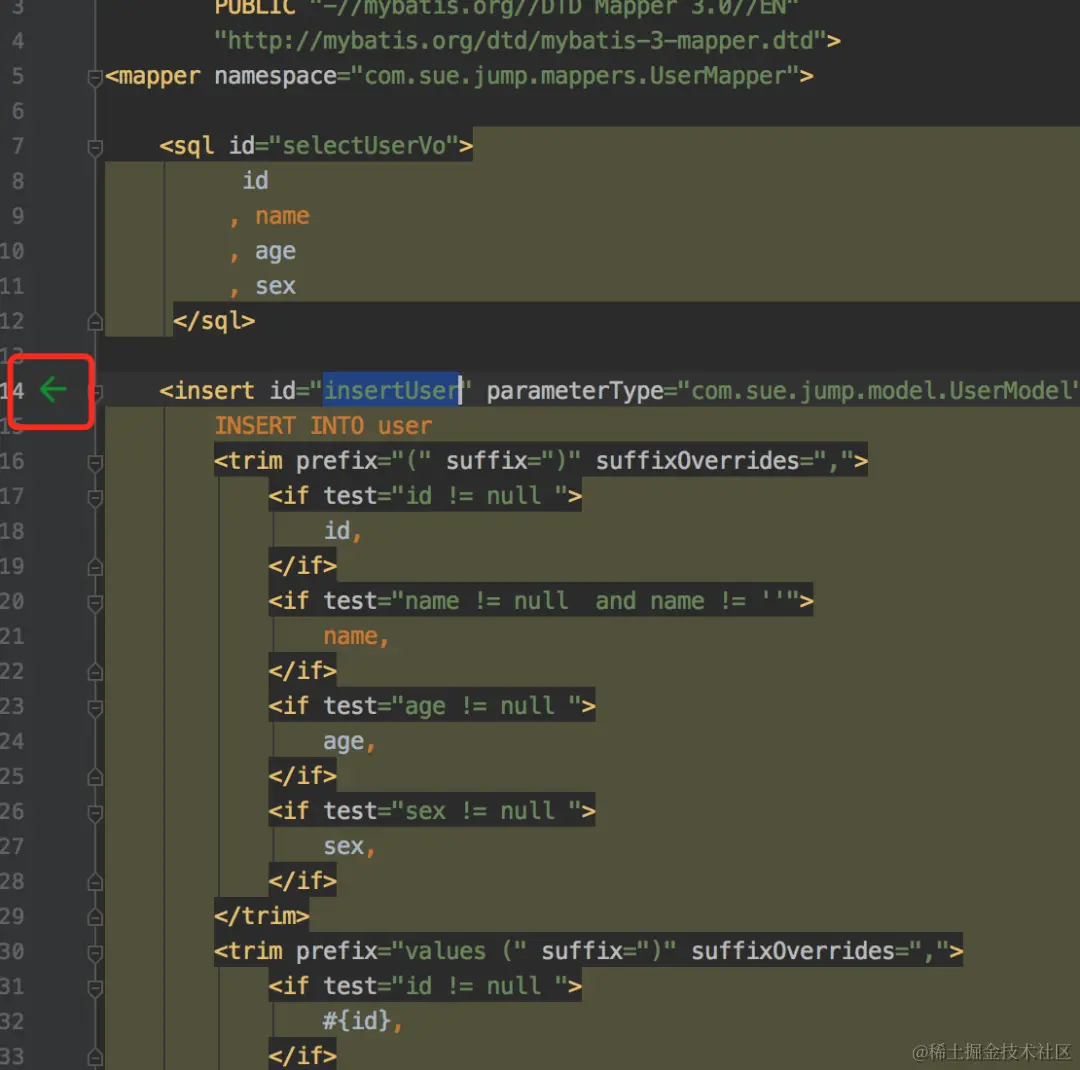Viewport: 1080px width, 1070px height.
Task: Click the com.sue.jump.mappers.UserMapper namespace value
Action: tap(574, 76)
